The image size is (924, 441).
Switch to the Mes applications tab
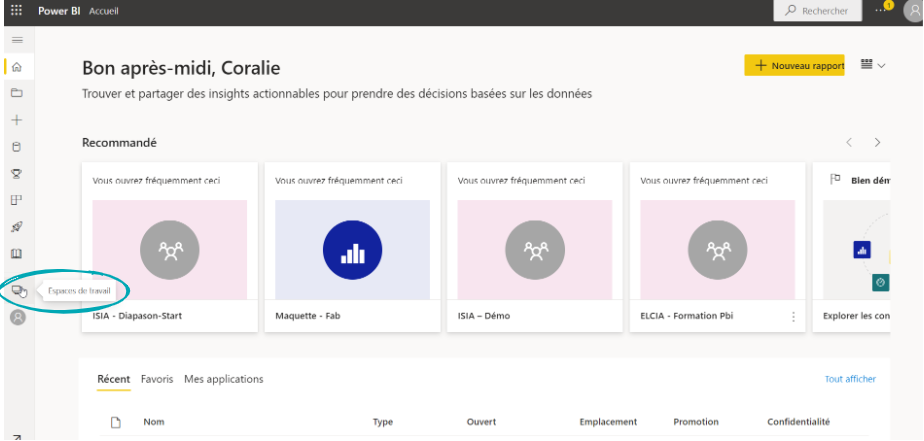(224, 379)
